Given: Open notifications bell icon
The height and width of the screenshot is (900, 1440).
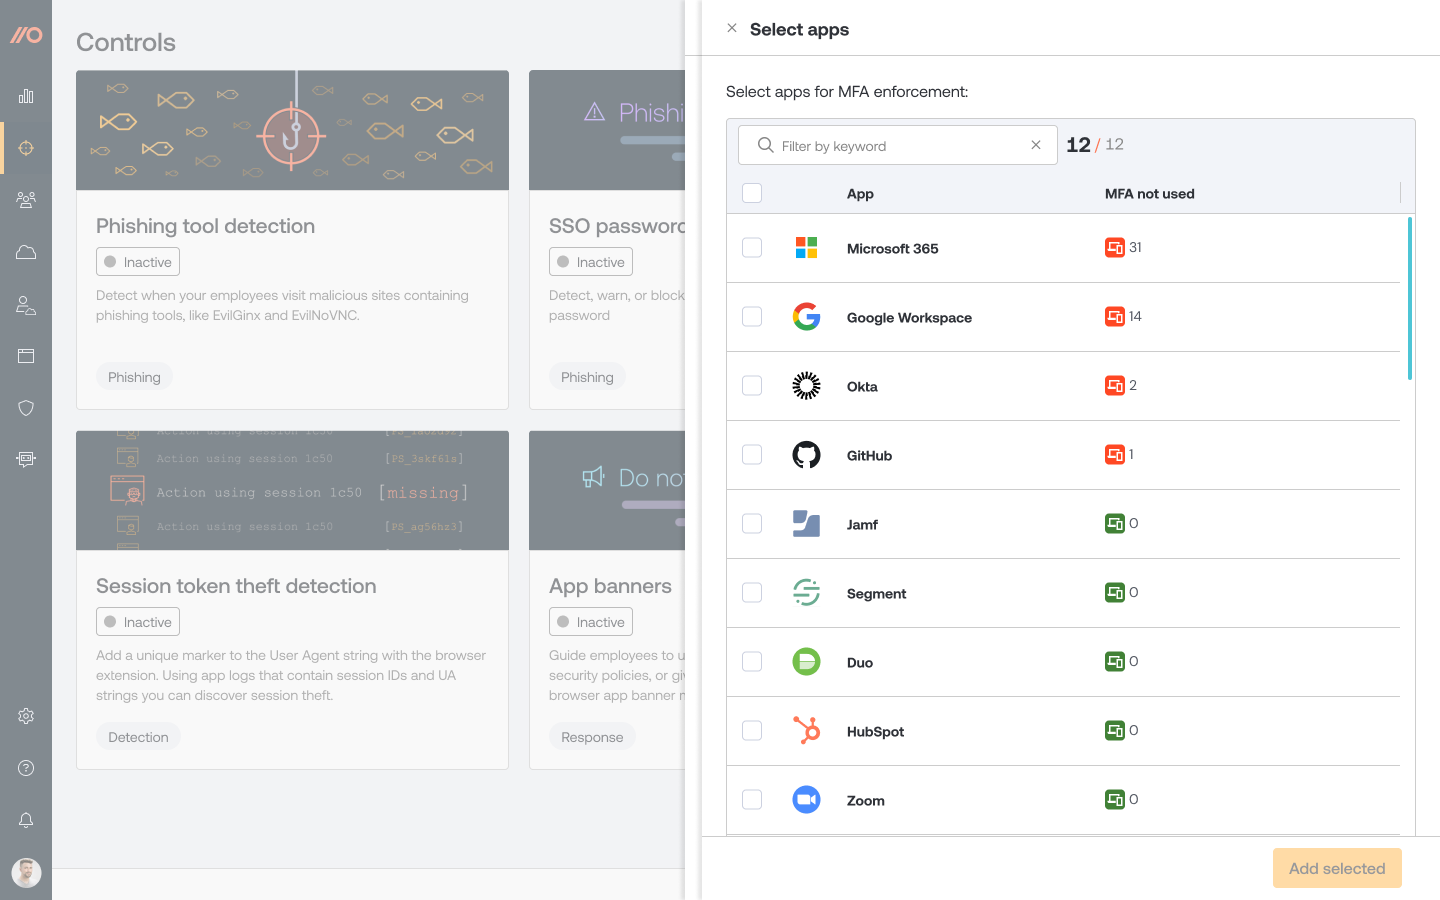Looking at the screenshot, I should tap(26, 820).
